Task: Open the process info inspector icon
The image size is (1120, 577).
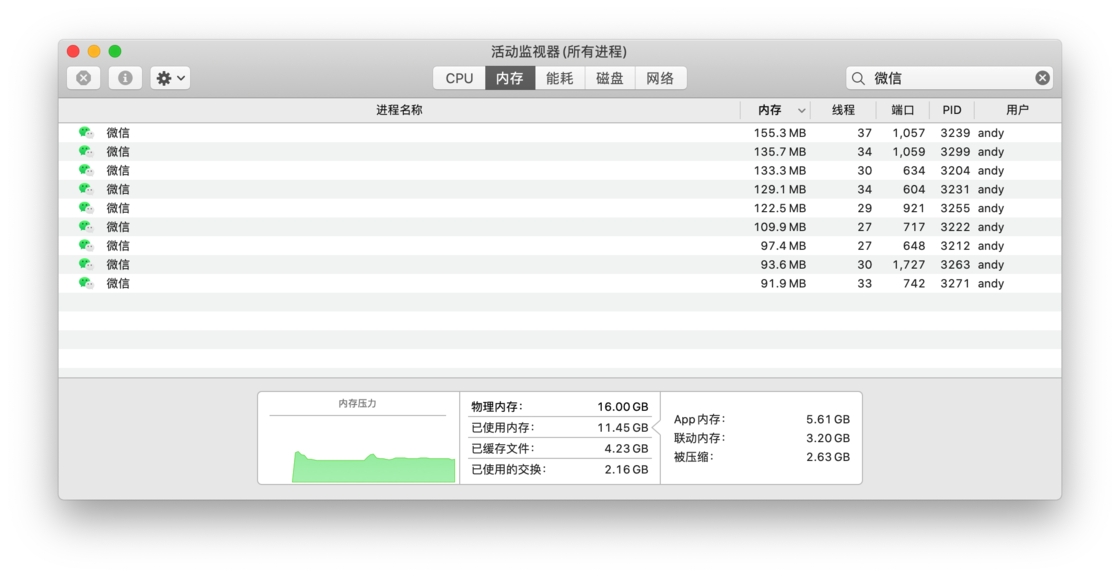Action: click(125, 78)
